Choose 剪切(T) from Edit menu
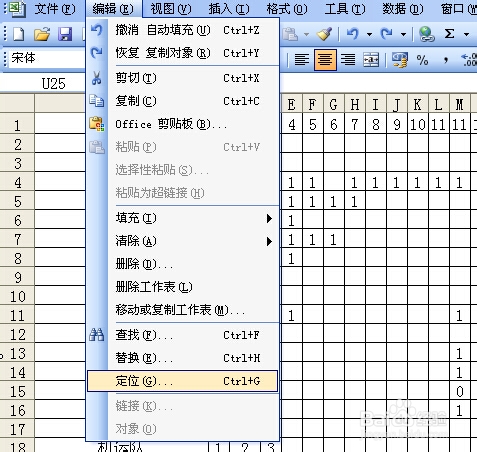This screenshot has height=452, width=477. pos(183,78)
